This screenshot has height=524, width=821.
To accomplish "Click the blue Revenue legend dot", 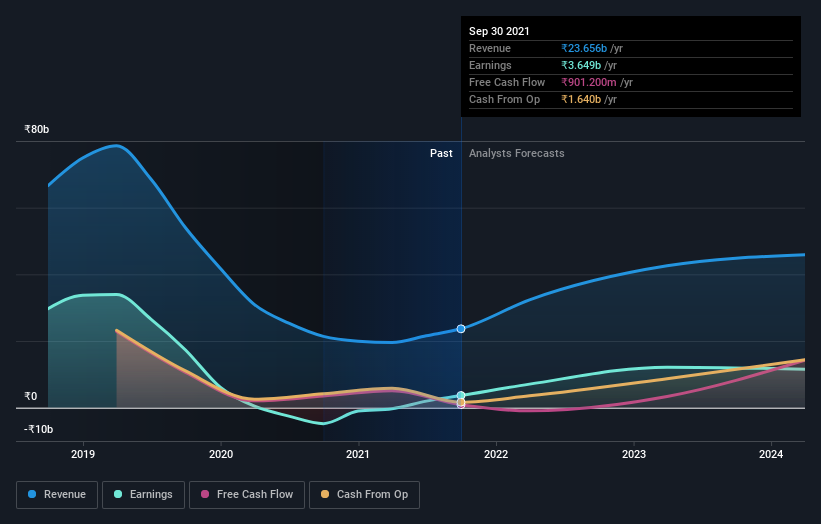I will [32, 494].
